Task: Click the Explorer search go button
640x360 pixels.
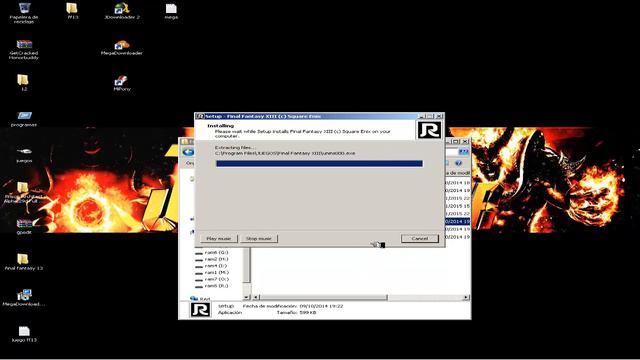Action: click(464, 152)
